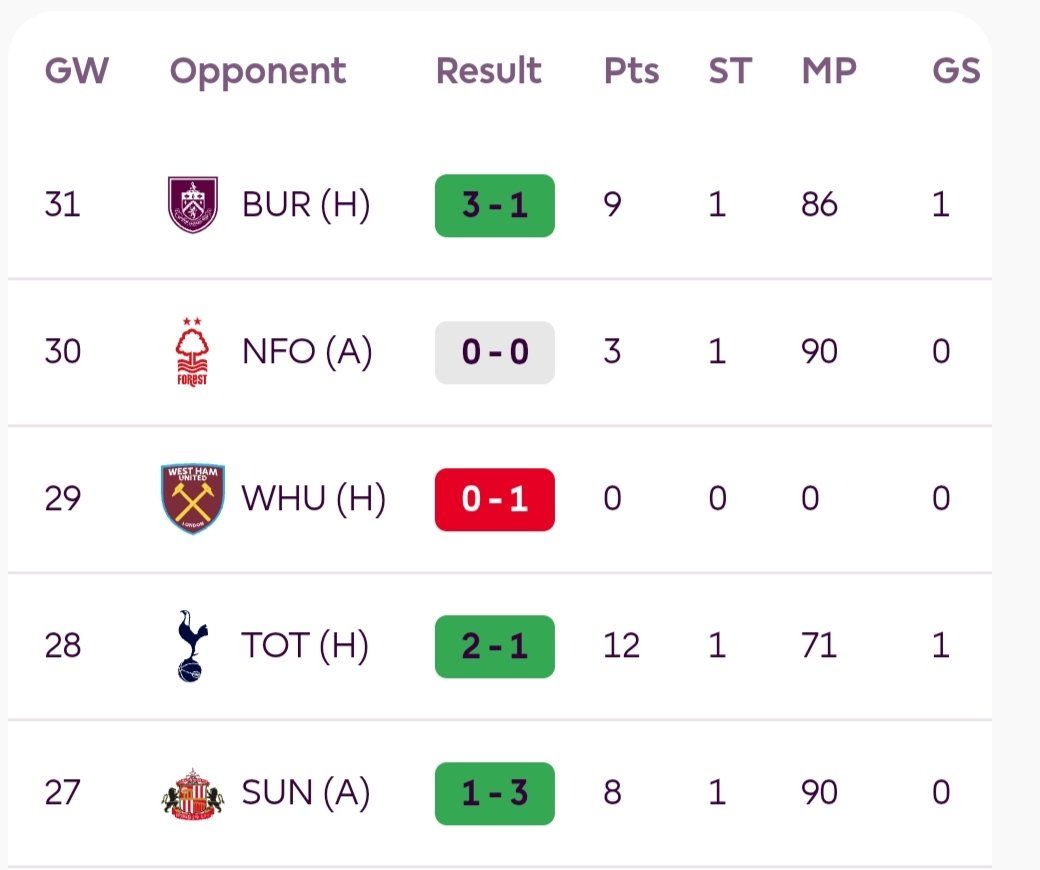Viewport: 1040px width, 870px height.
Task: Click the Tottenham cockerel crest
Action: pyautogui.click(x=191, y=645)
